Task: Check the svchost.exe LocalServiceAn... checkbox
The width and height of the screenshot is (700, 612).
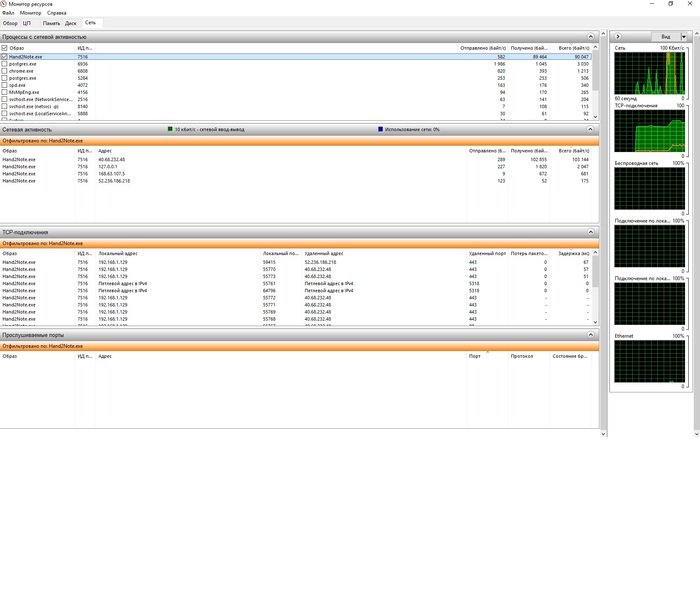Action: pyautogui.click(x=4, y=113)
